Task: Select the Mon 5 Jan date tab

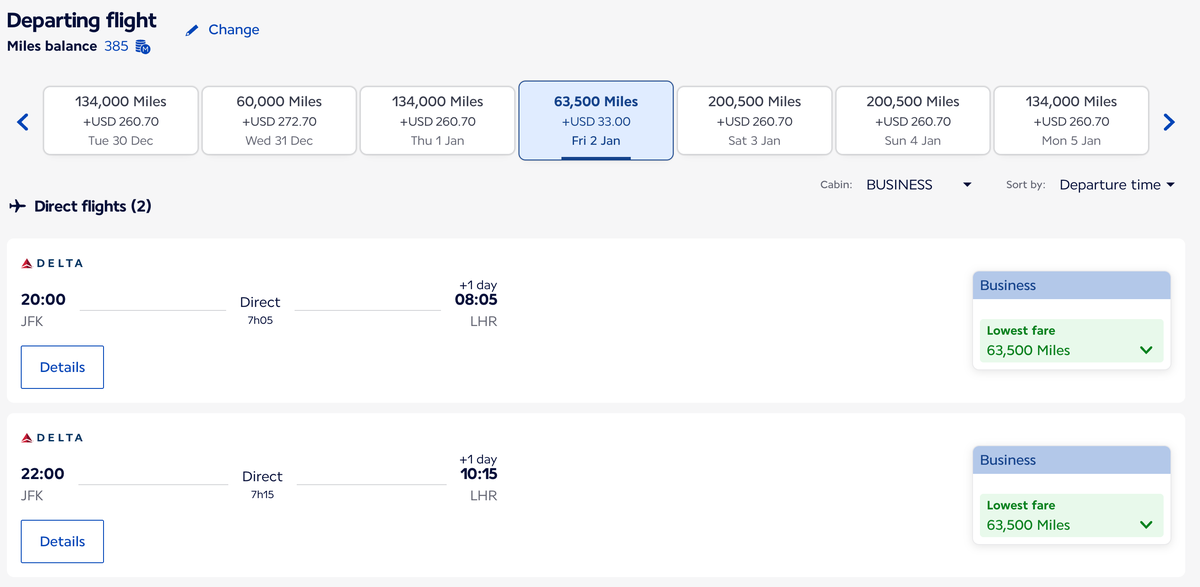Action: tap(1071, 121)
